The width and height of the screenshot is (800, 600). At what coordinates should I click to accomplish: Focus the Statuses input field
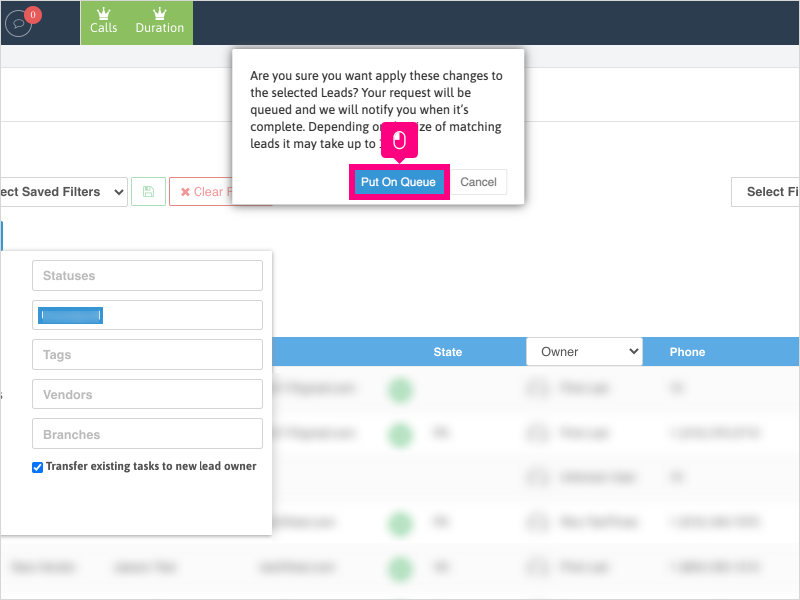(x=147, y=276)
